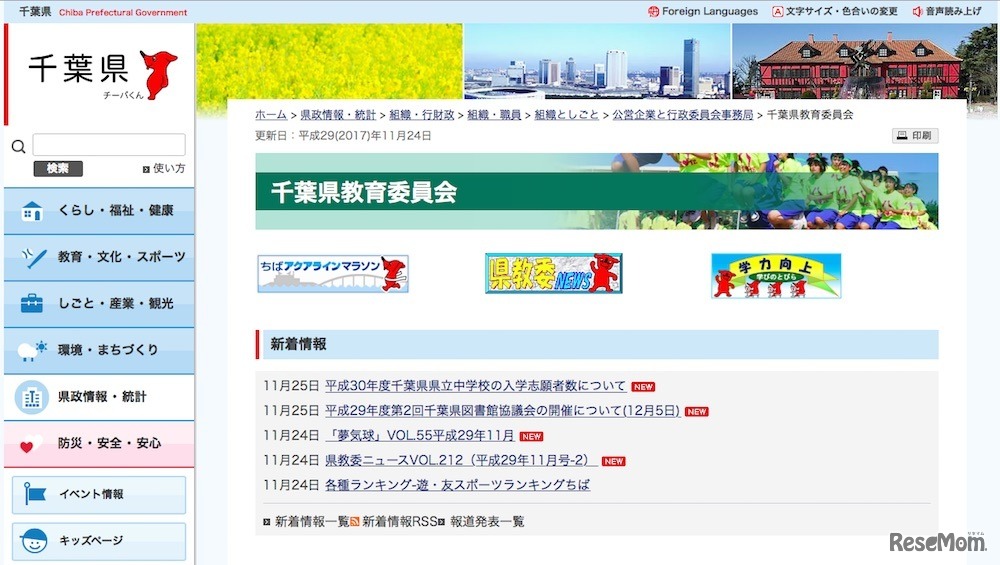Open 県教委ニュースVOL.212 link

coord(461,460)
